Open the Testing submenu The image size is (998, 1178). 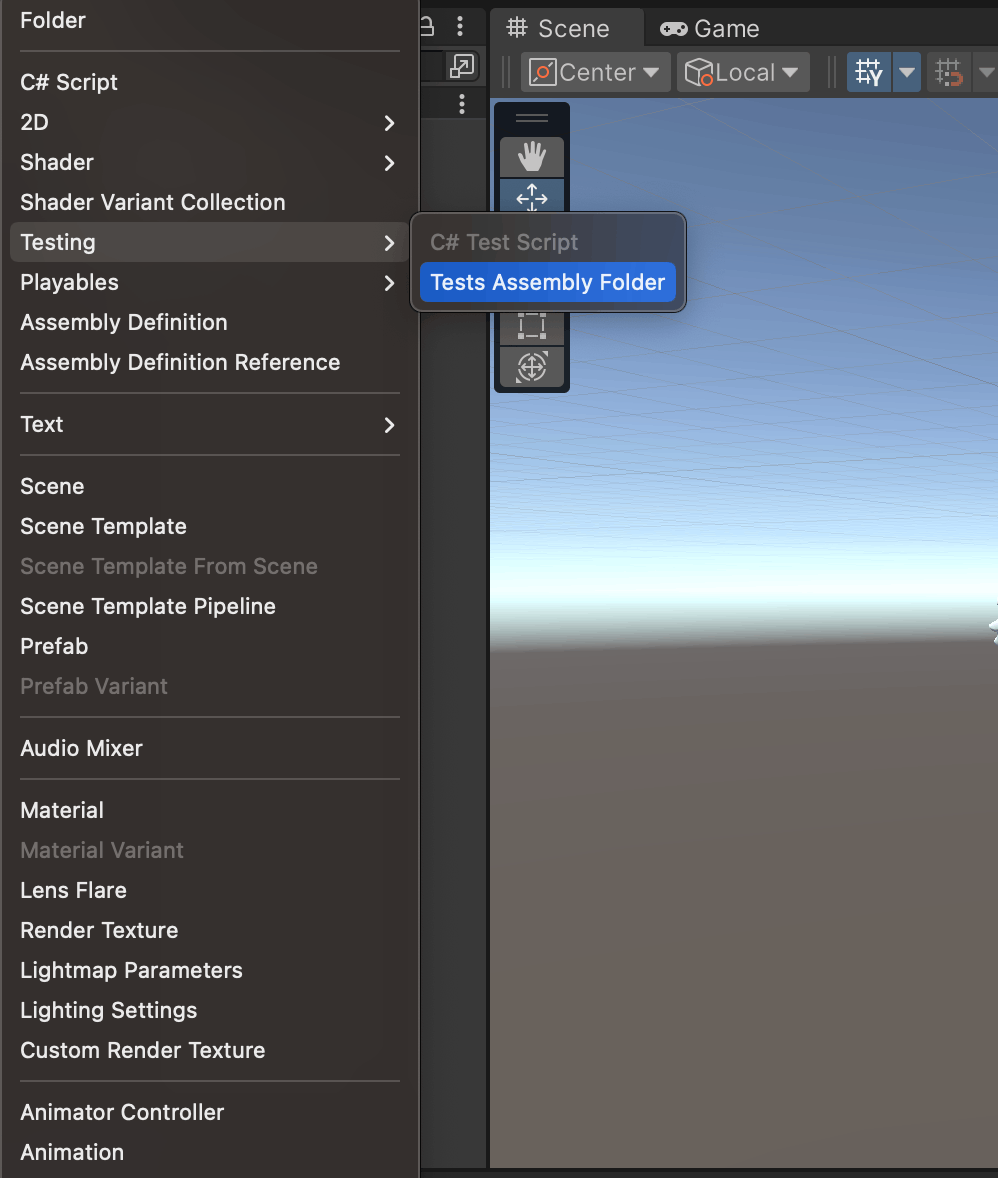210,242
